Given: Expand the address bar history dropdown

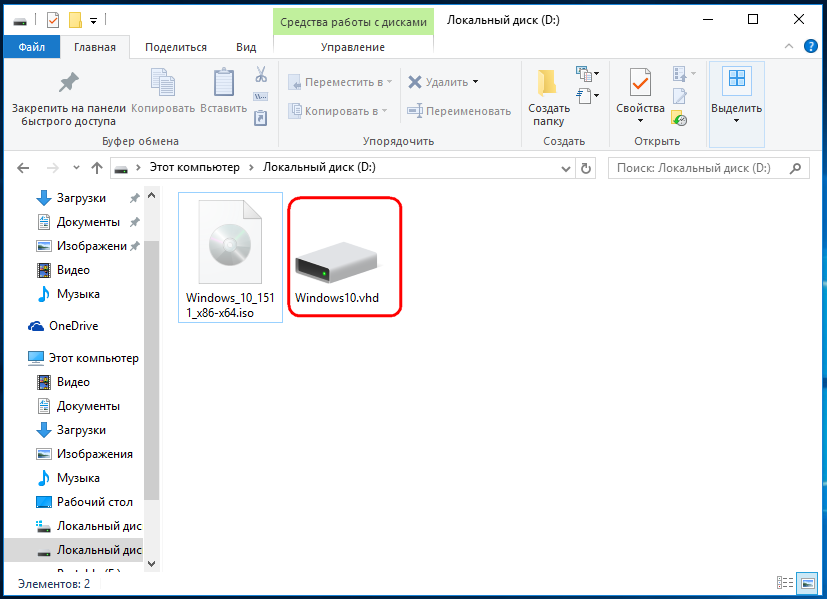Looking at the screenshot, I should click(565, 169).
